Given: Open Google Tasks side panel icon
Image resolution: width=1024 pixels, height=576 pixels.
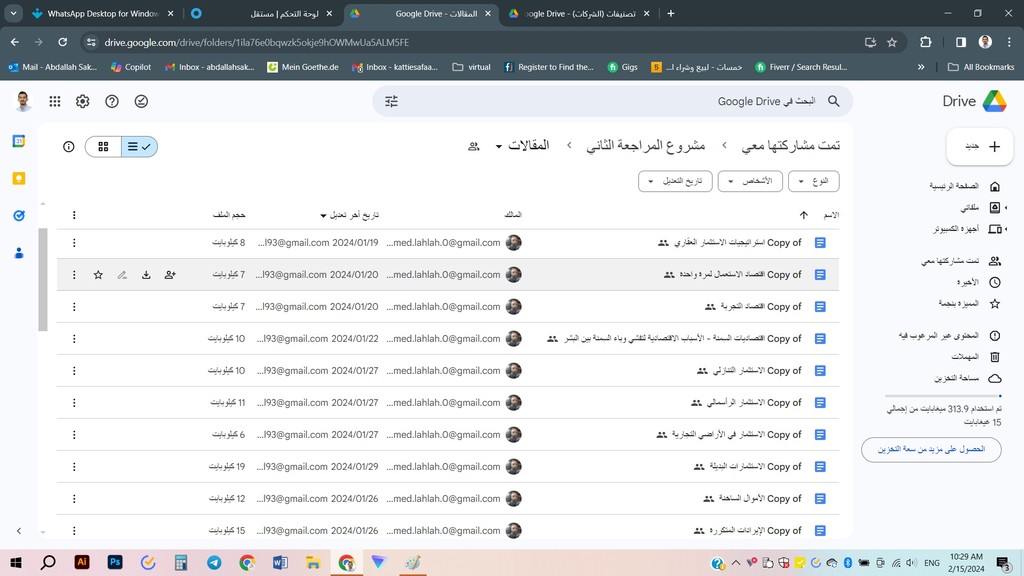Looking at the screenshot, I should [19, 216].
